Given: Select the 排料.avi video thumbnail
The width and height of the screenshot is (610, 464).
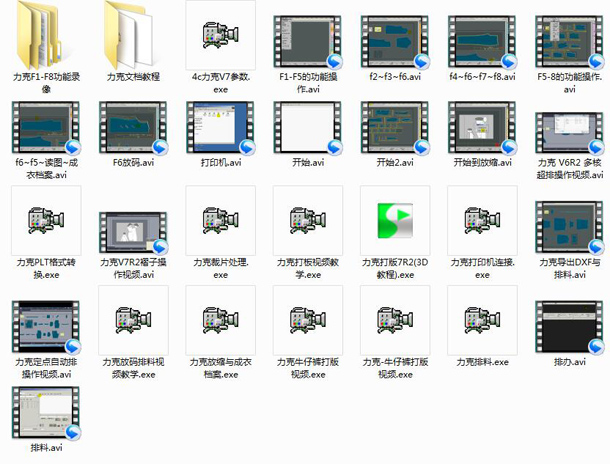Looking at the screenshot, I should coord(46,413).
